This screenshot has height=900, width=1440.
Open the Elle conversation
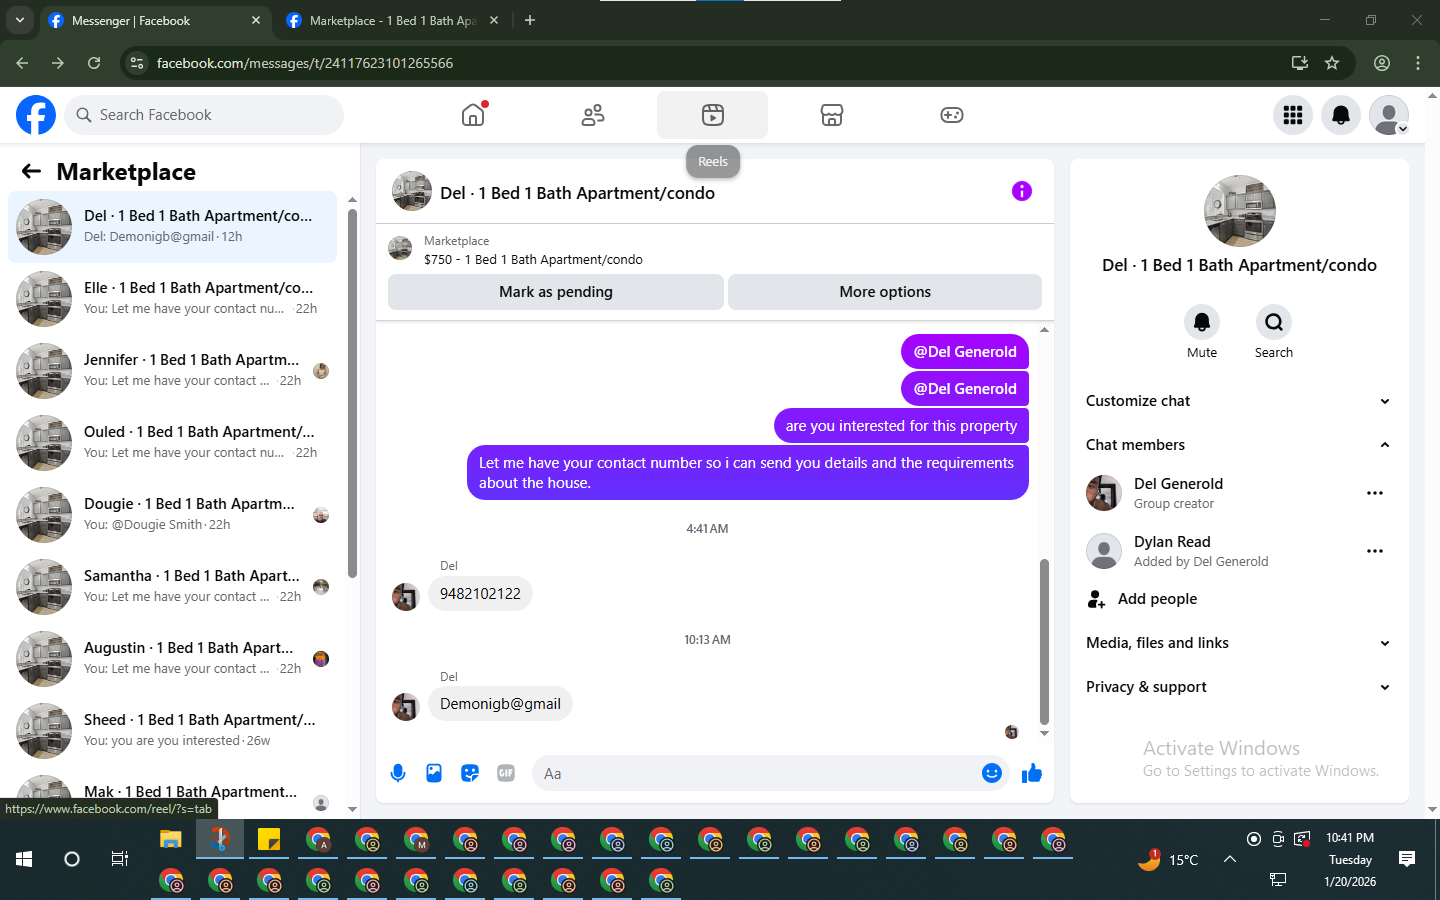point(172,299)
